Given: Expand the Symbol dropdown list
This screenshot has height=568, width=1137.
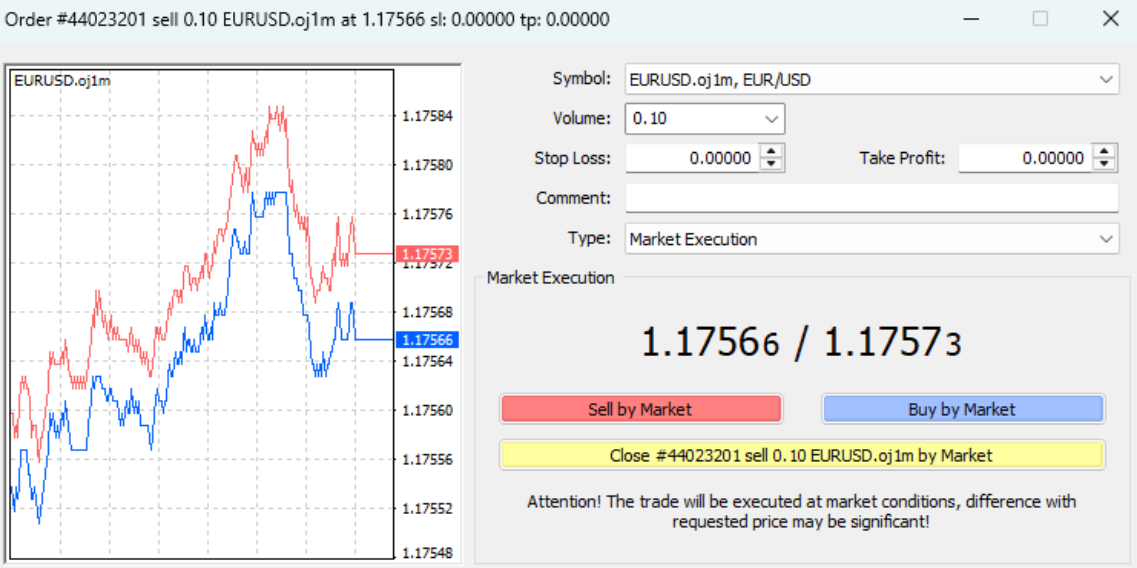Looking at the screenshot, I should [x=1105, y=79].
